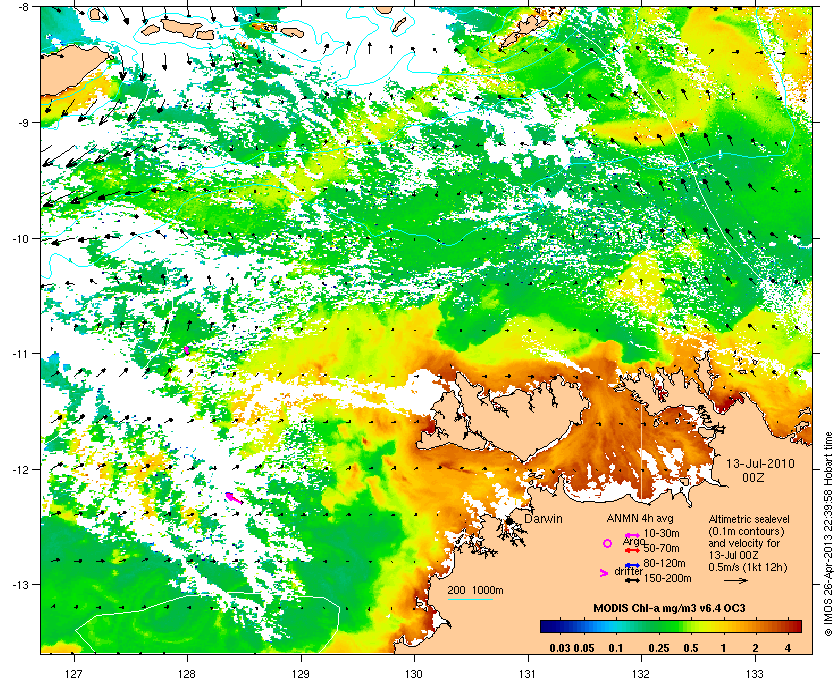Viewport: 840px width, 680px height.
Task: Click the '133' longitude axis label
Action: click(x=755, y=673)
